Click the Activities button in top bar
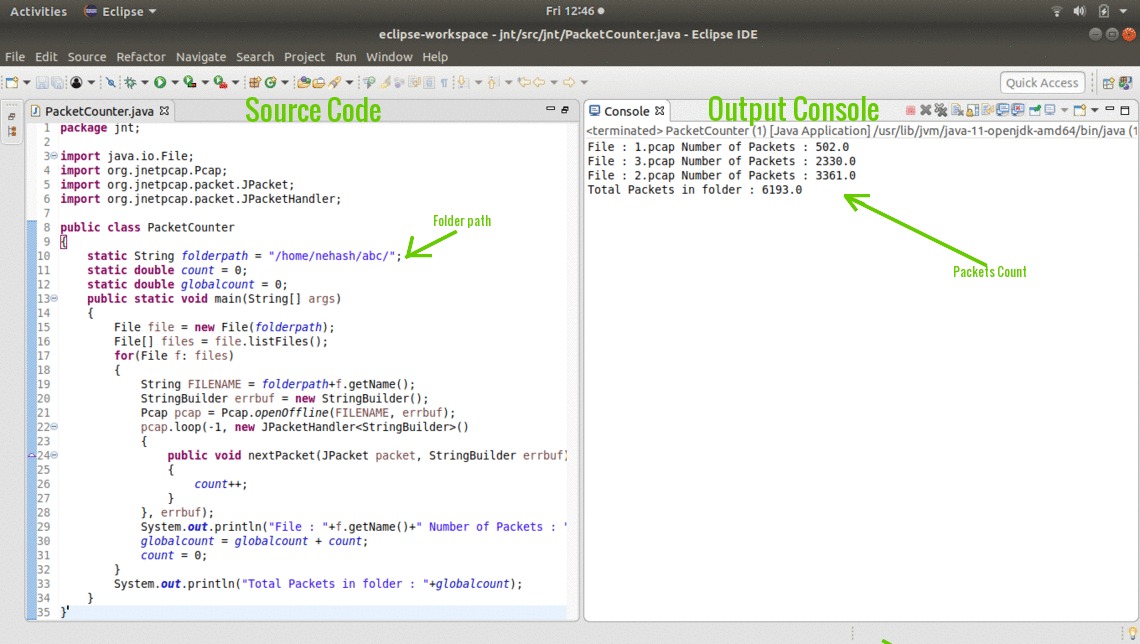1140x644 pixels. click(x=38, y=11)
